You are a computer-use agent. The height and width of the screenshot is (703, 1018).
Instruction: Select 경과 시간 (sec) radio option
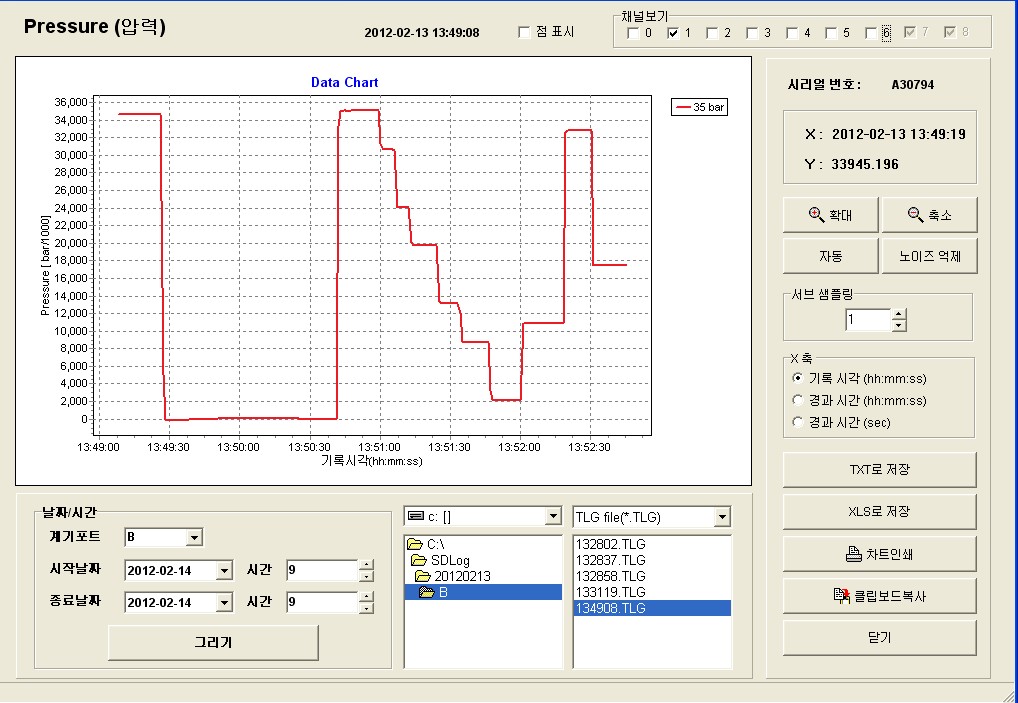(x=797, y=422)
